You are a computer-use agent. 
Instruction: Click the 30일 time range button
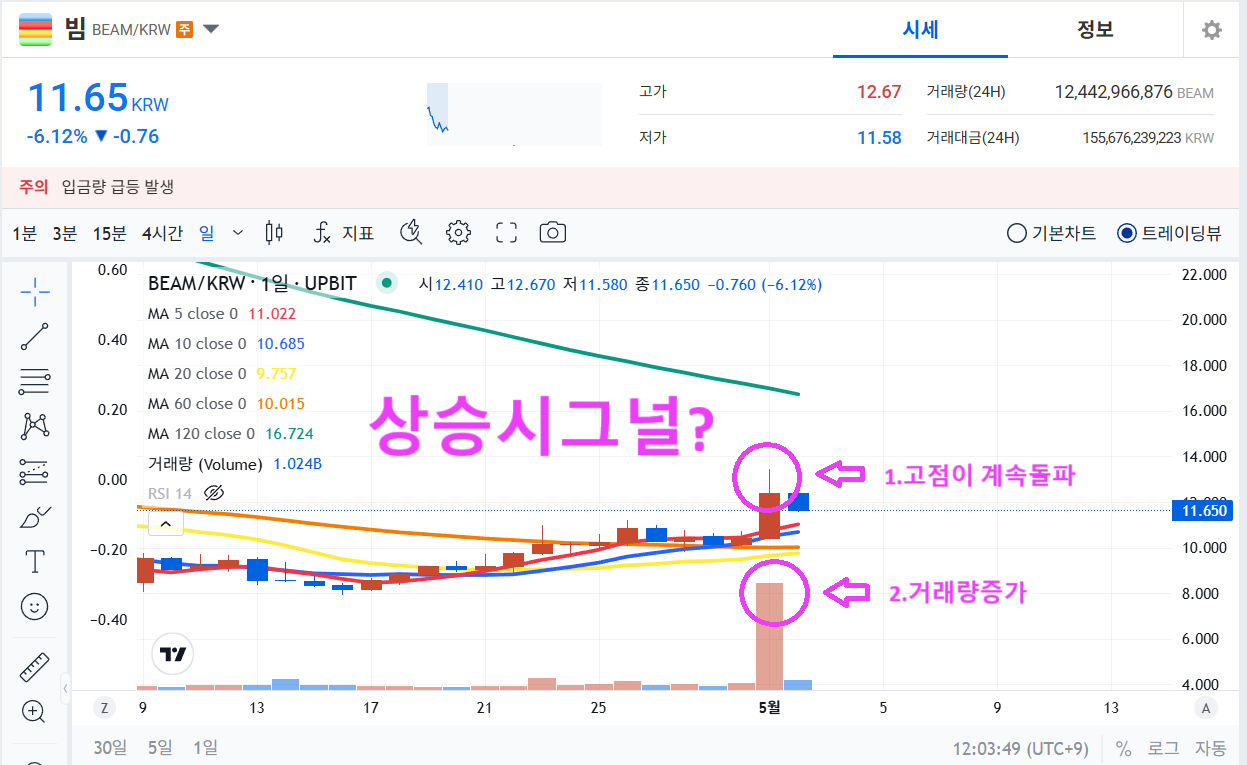click(110, 746)
